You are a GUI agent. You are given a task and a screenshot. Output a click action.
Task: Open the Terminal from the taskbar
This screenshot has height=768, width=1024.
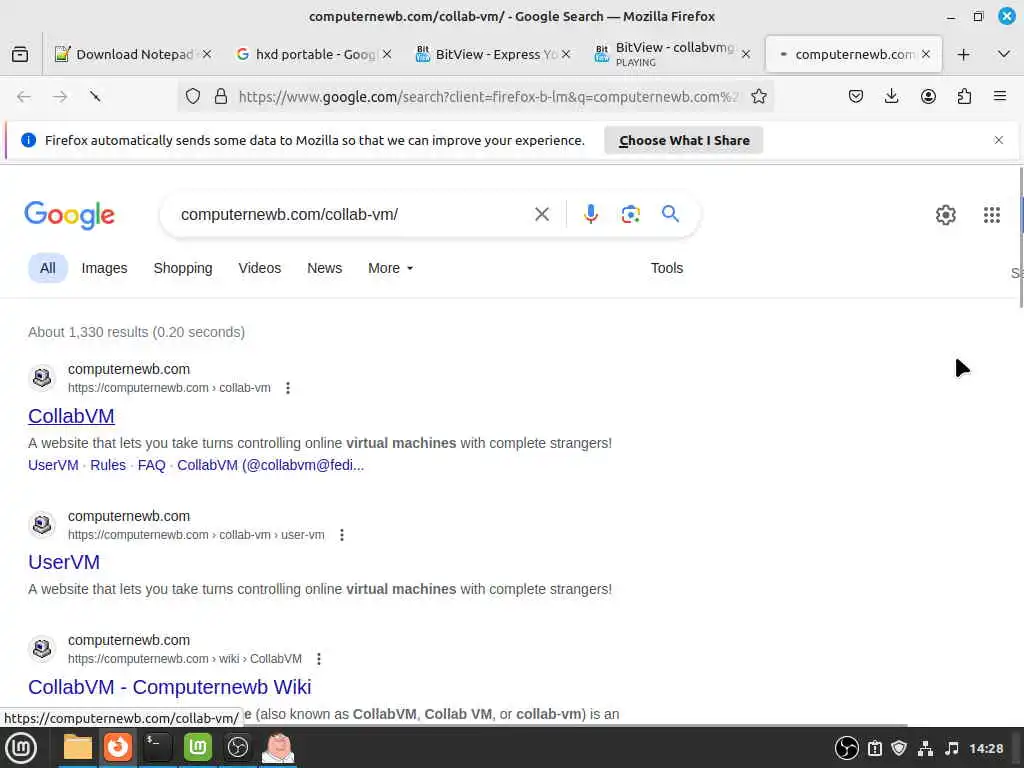[x=157, y=747]
